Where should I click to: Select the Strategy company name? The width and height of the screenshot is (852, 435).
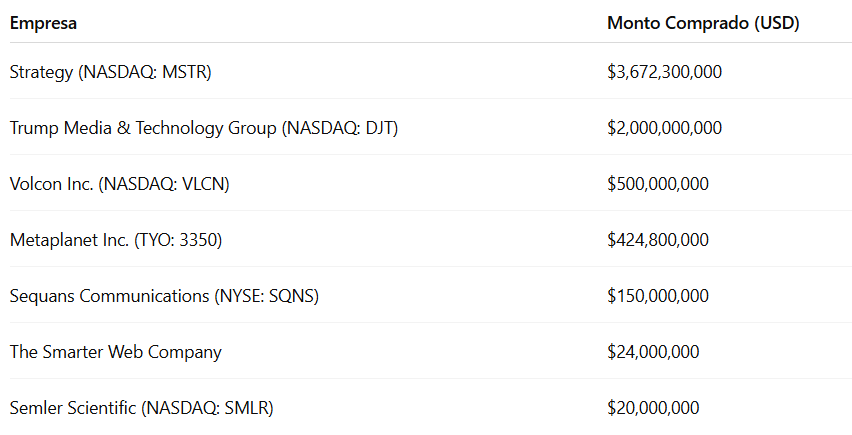pos(39,72)
